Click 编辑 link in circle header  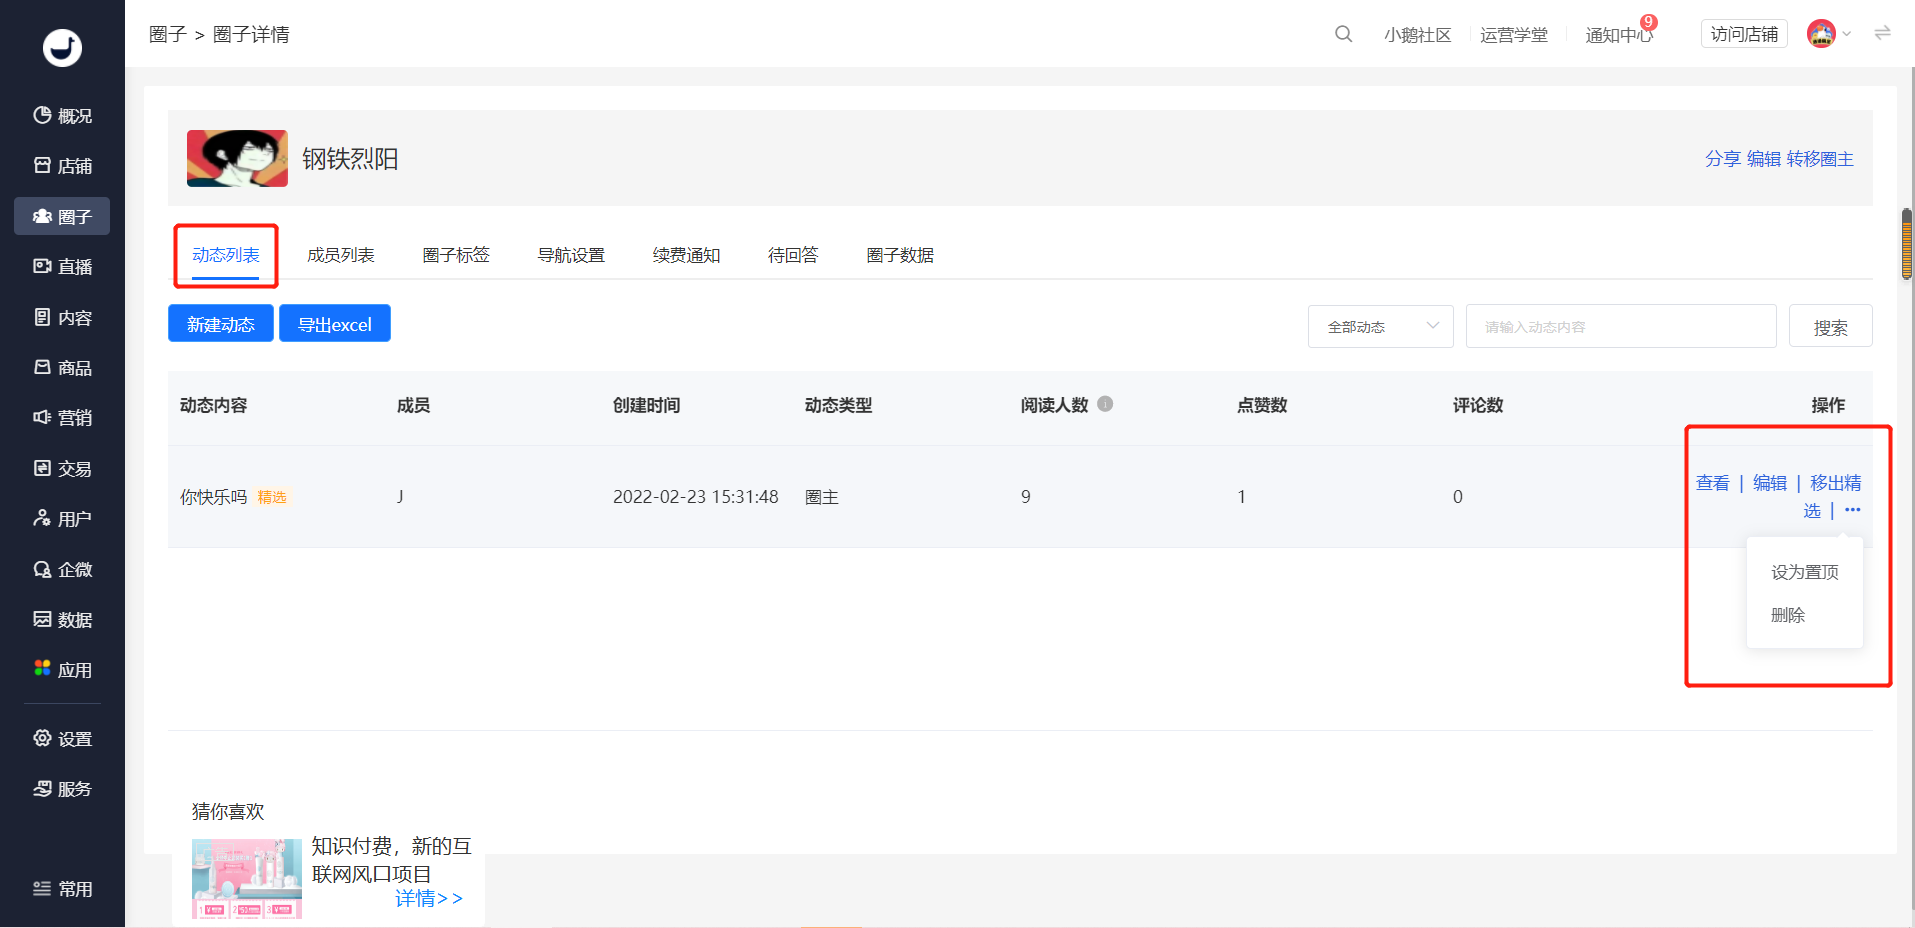(1764, 159)
